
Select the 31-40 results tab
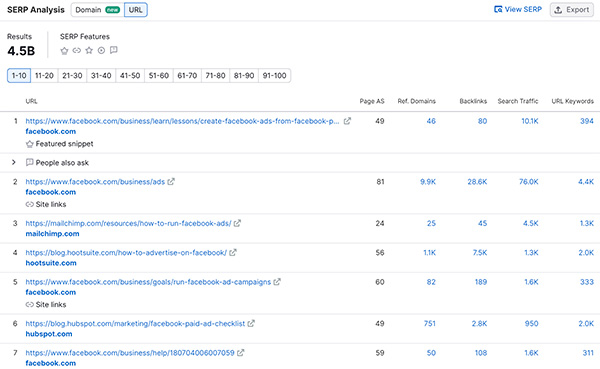101,75
